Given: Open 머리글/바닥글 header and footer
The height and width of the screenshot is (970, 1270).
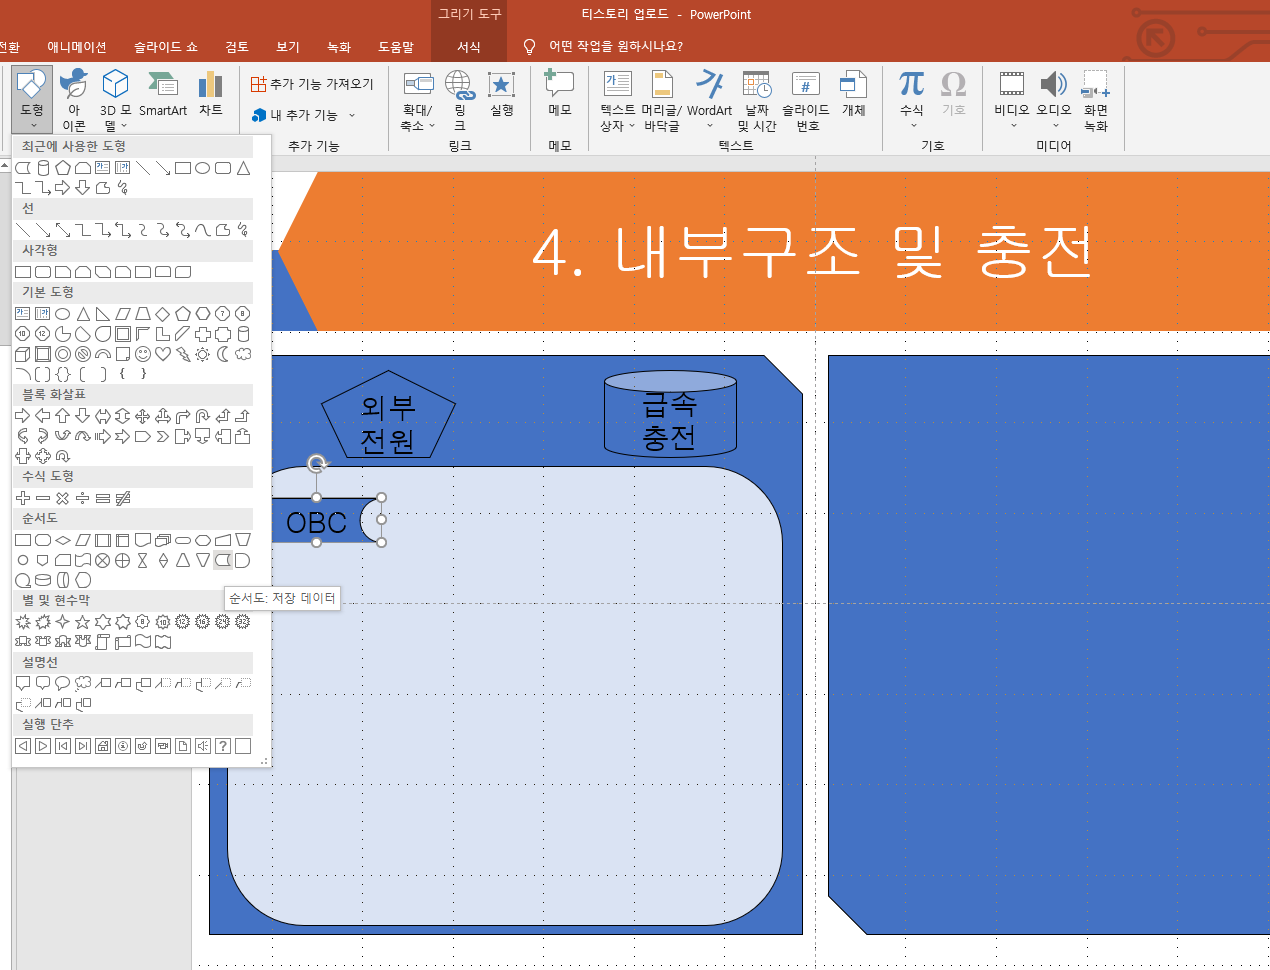Looking at the screenshot, I should 661,100.
